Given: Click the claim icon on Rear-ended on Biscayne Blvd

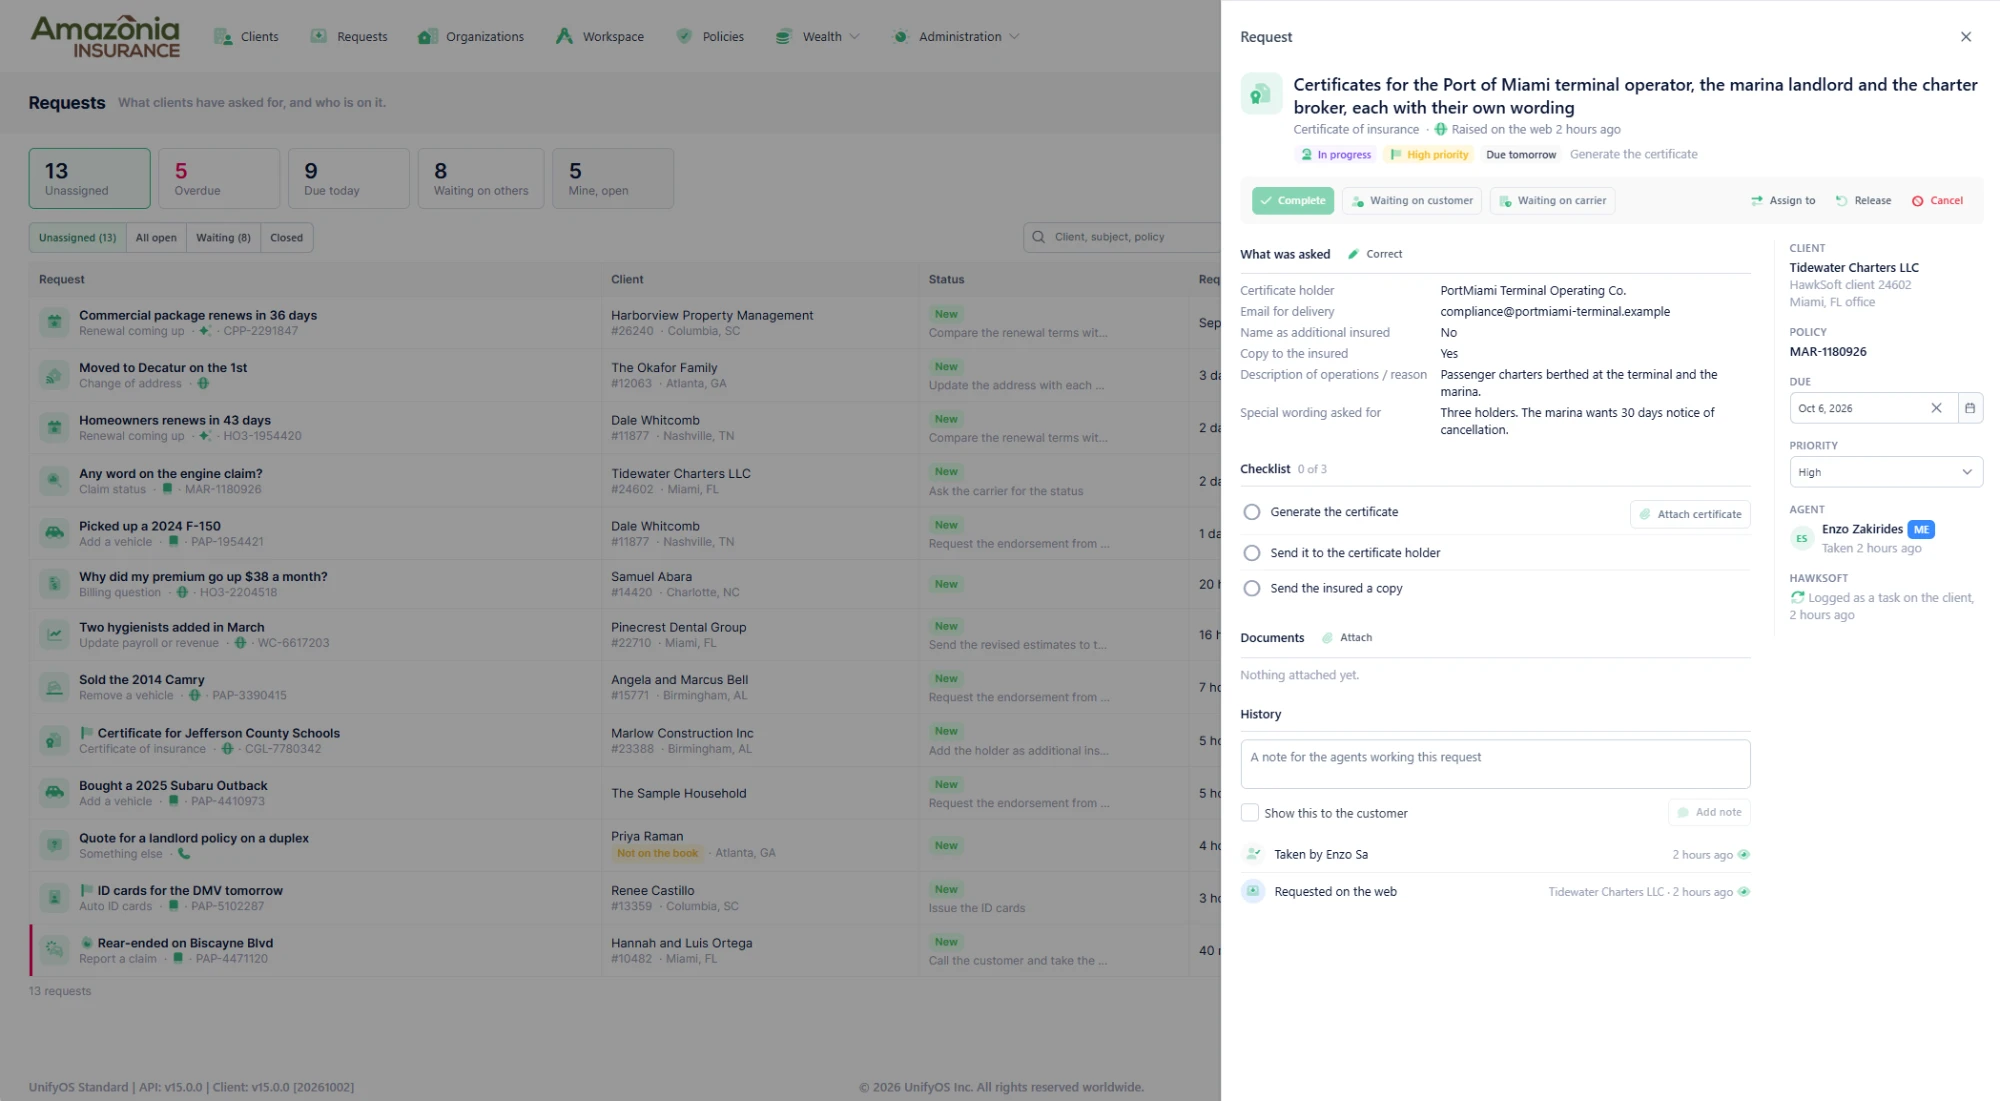Looking at the screenshot, I should 54,949.
